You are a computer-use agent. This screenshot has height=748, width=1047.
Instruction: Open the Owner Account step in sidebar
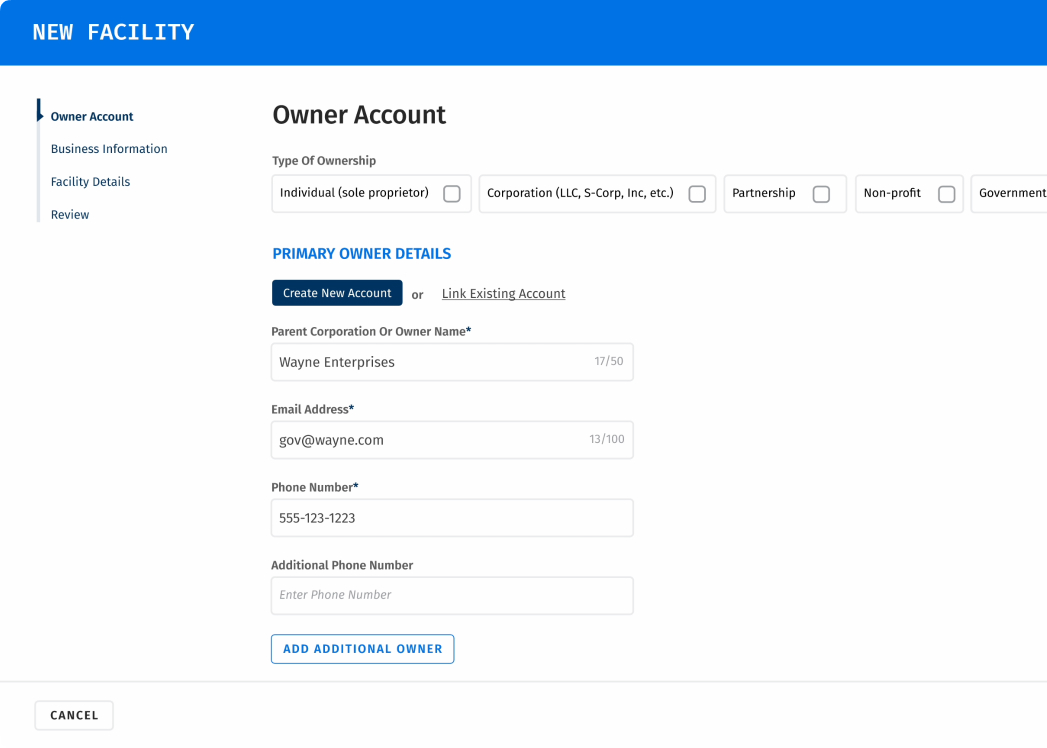coord(92,117)
